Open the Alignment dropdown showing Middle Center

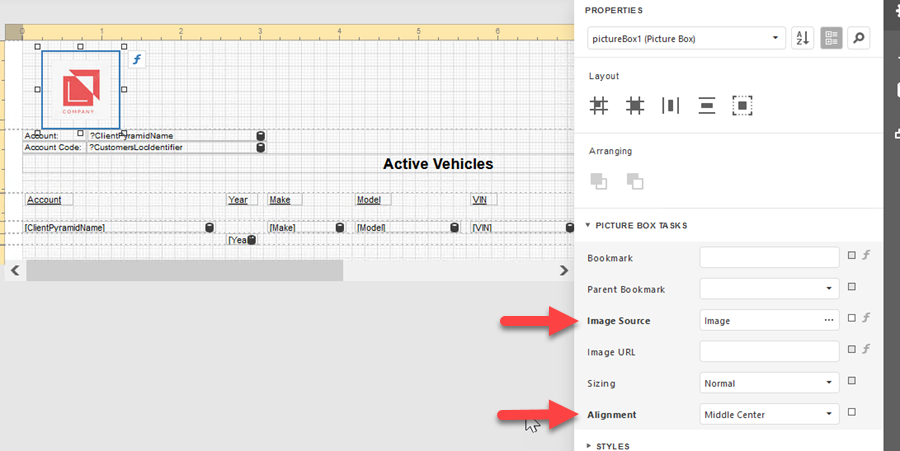click(769, 413)
